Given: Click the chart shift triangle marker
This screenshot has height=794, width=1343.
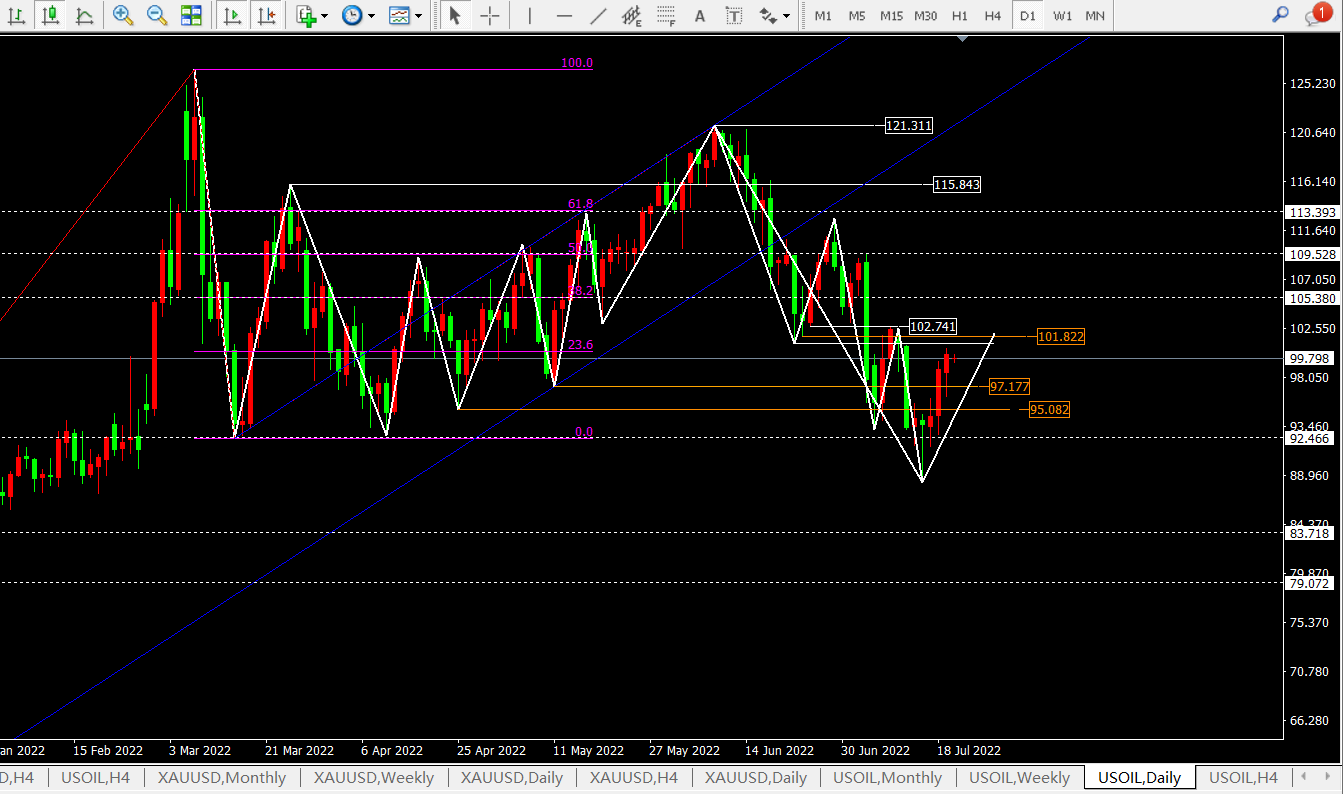Looking at the screenshot, I should pos(962,38).
